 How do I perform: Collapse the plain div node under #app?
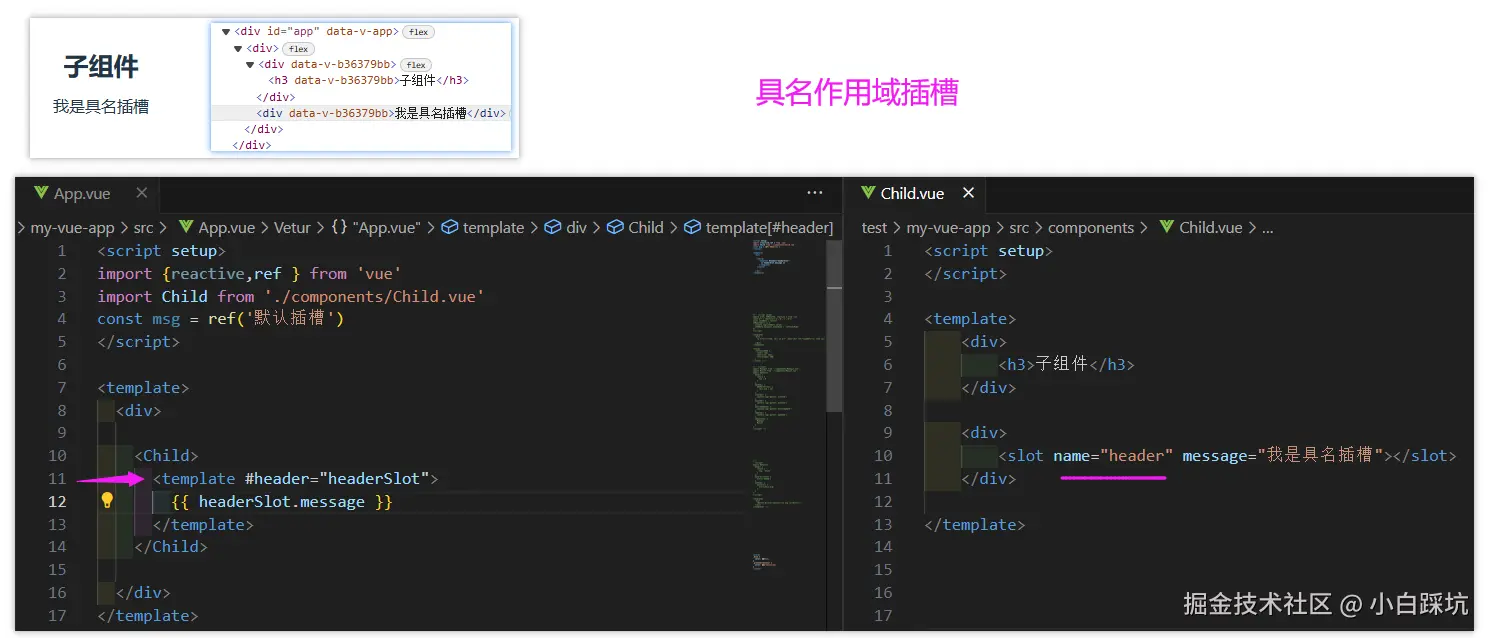click(238, 48)
